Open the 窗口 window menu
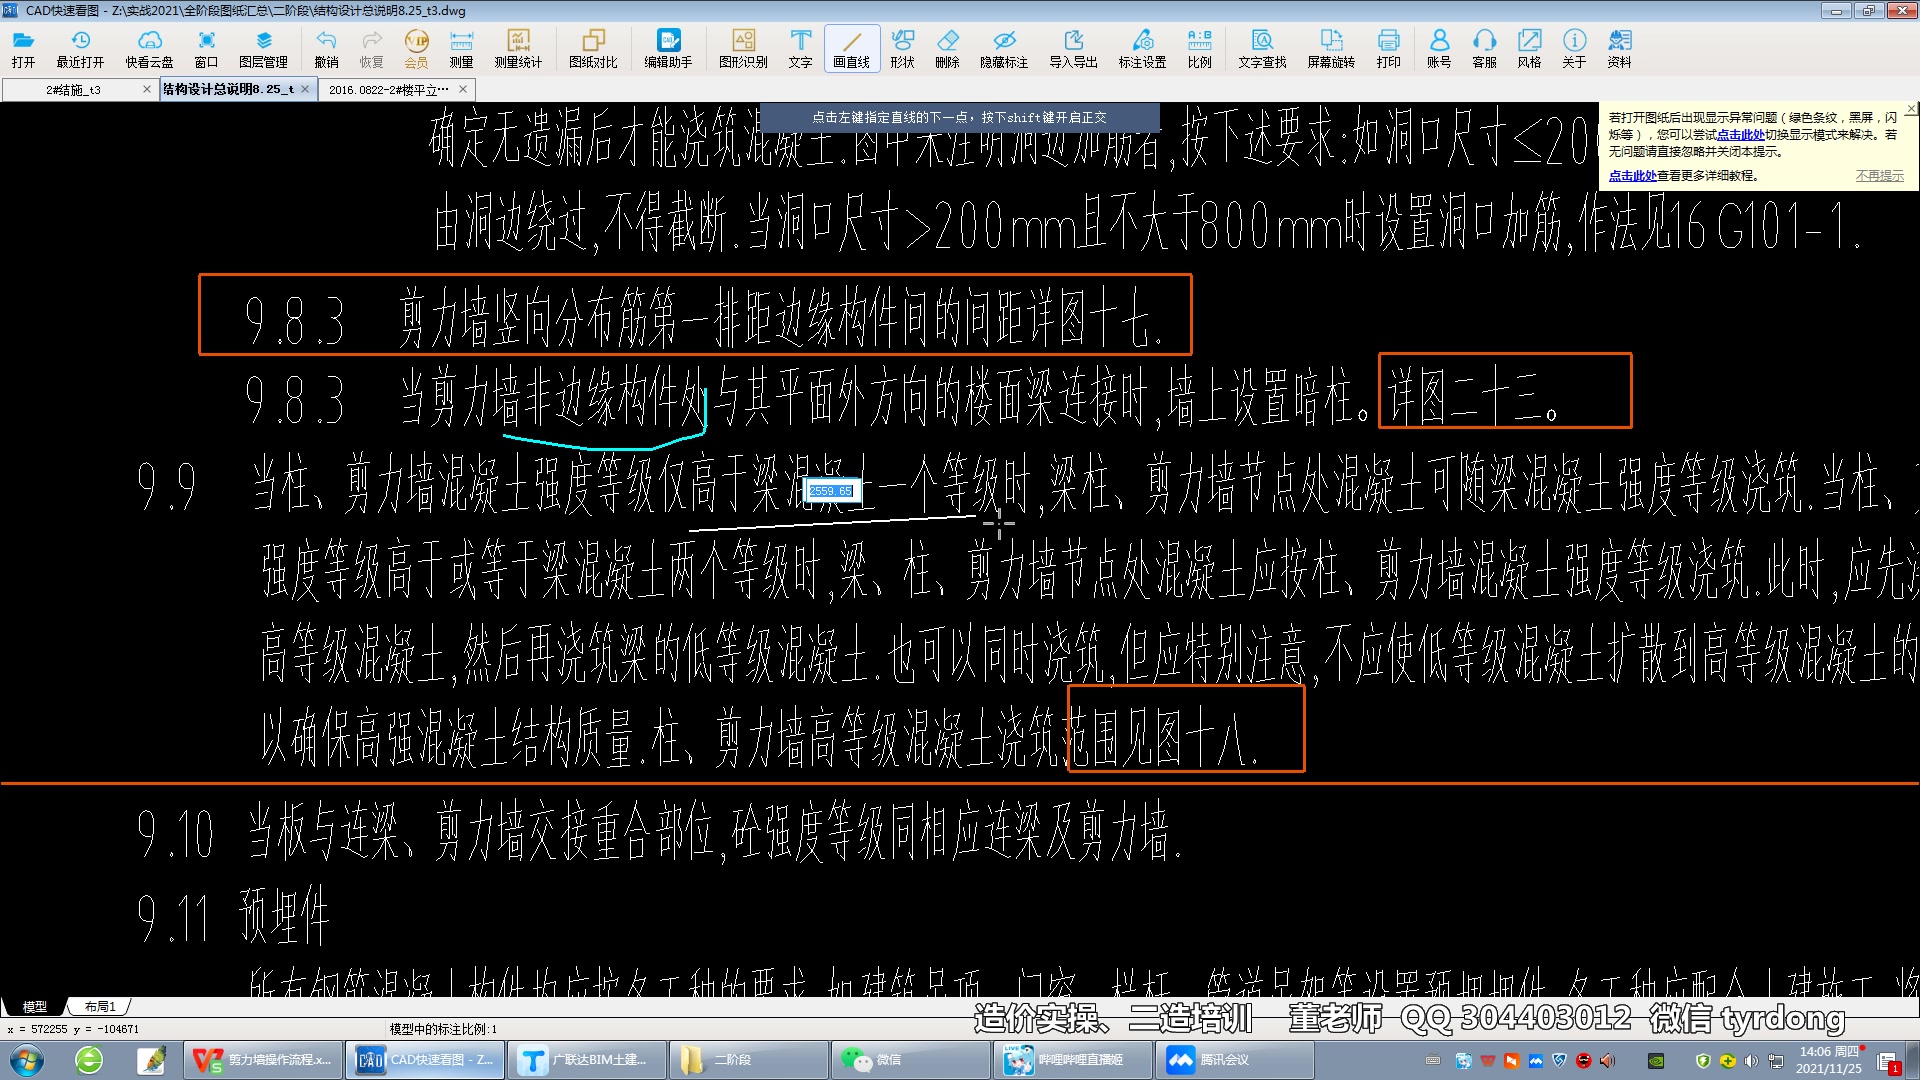The width and height of the screenshot is (1920, 1080). tap(206, 48)
